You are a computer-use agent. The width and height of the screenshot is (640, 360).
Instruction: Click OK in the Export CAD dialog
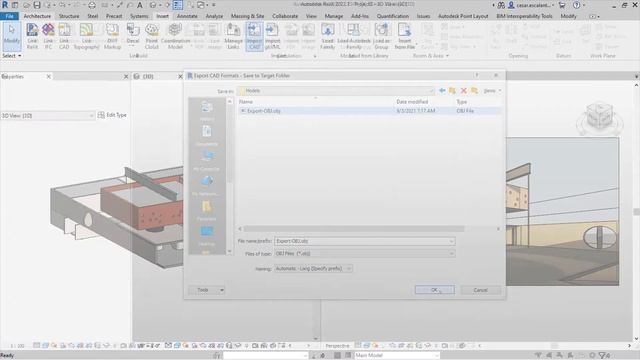(x=434, y=290)
